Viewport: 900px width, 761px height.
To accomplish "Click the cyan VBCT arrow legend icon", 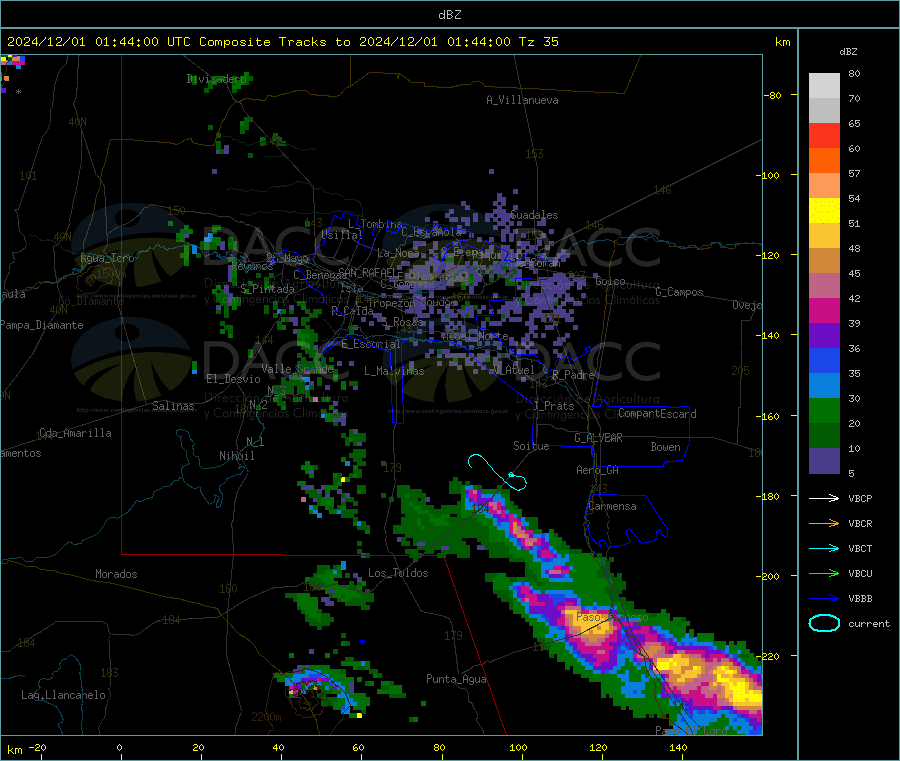I will [x=824, y=548].
